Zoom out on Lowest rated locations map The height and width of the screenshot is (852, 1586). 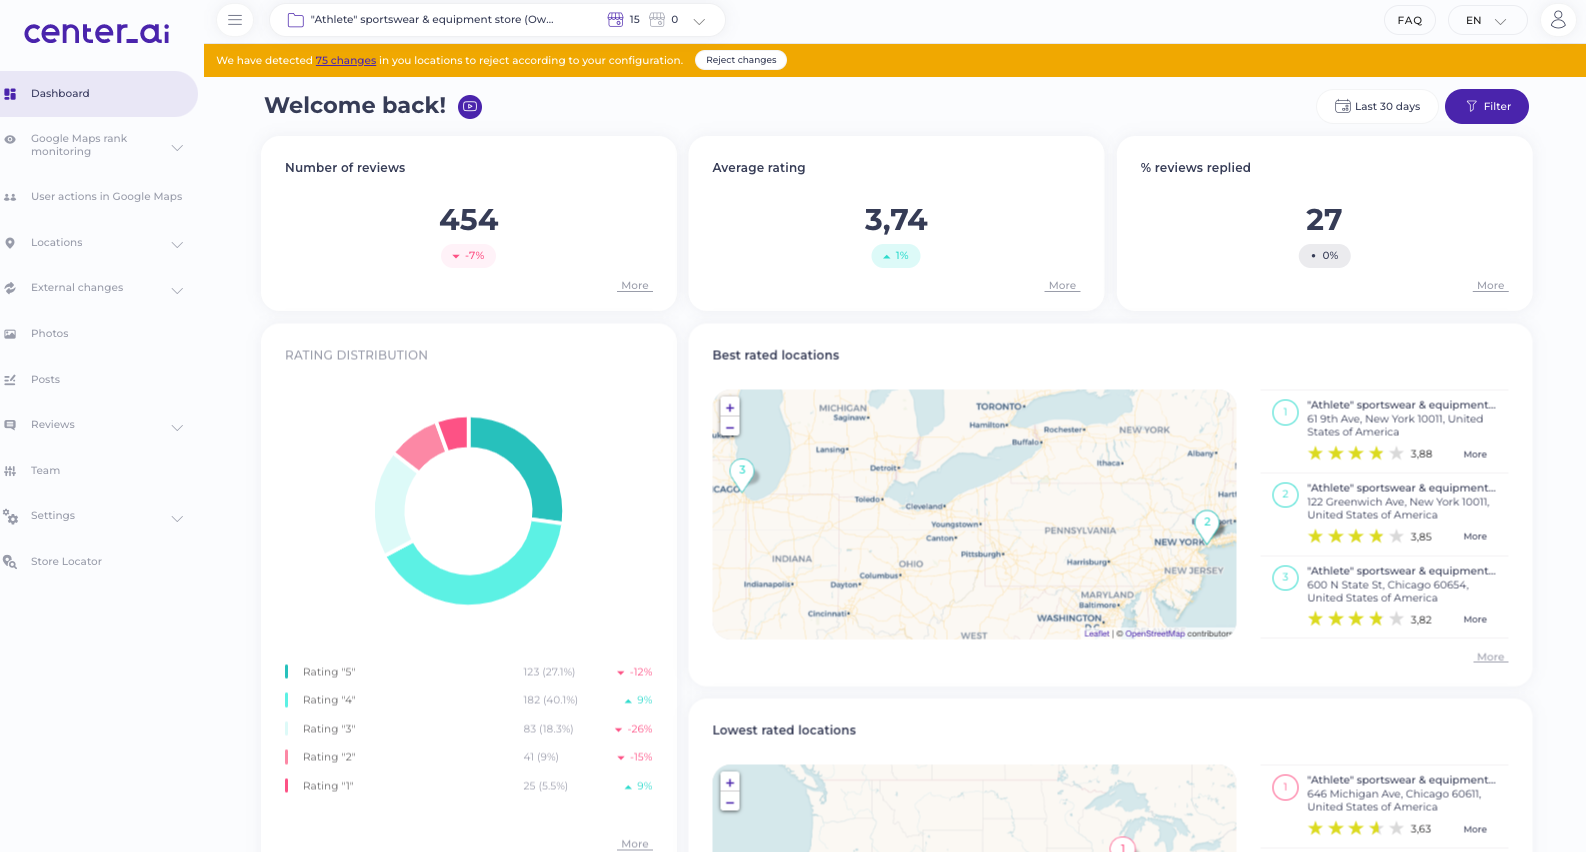[x=730, y=802]
